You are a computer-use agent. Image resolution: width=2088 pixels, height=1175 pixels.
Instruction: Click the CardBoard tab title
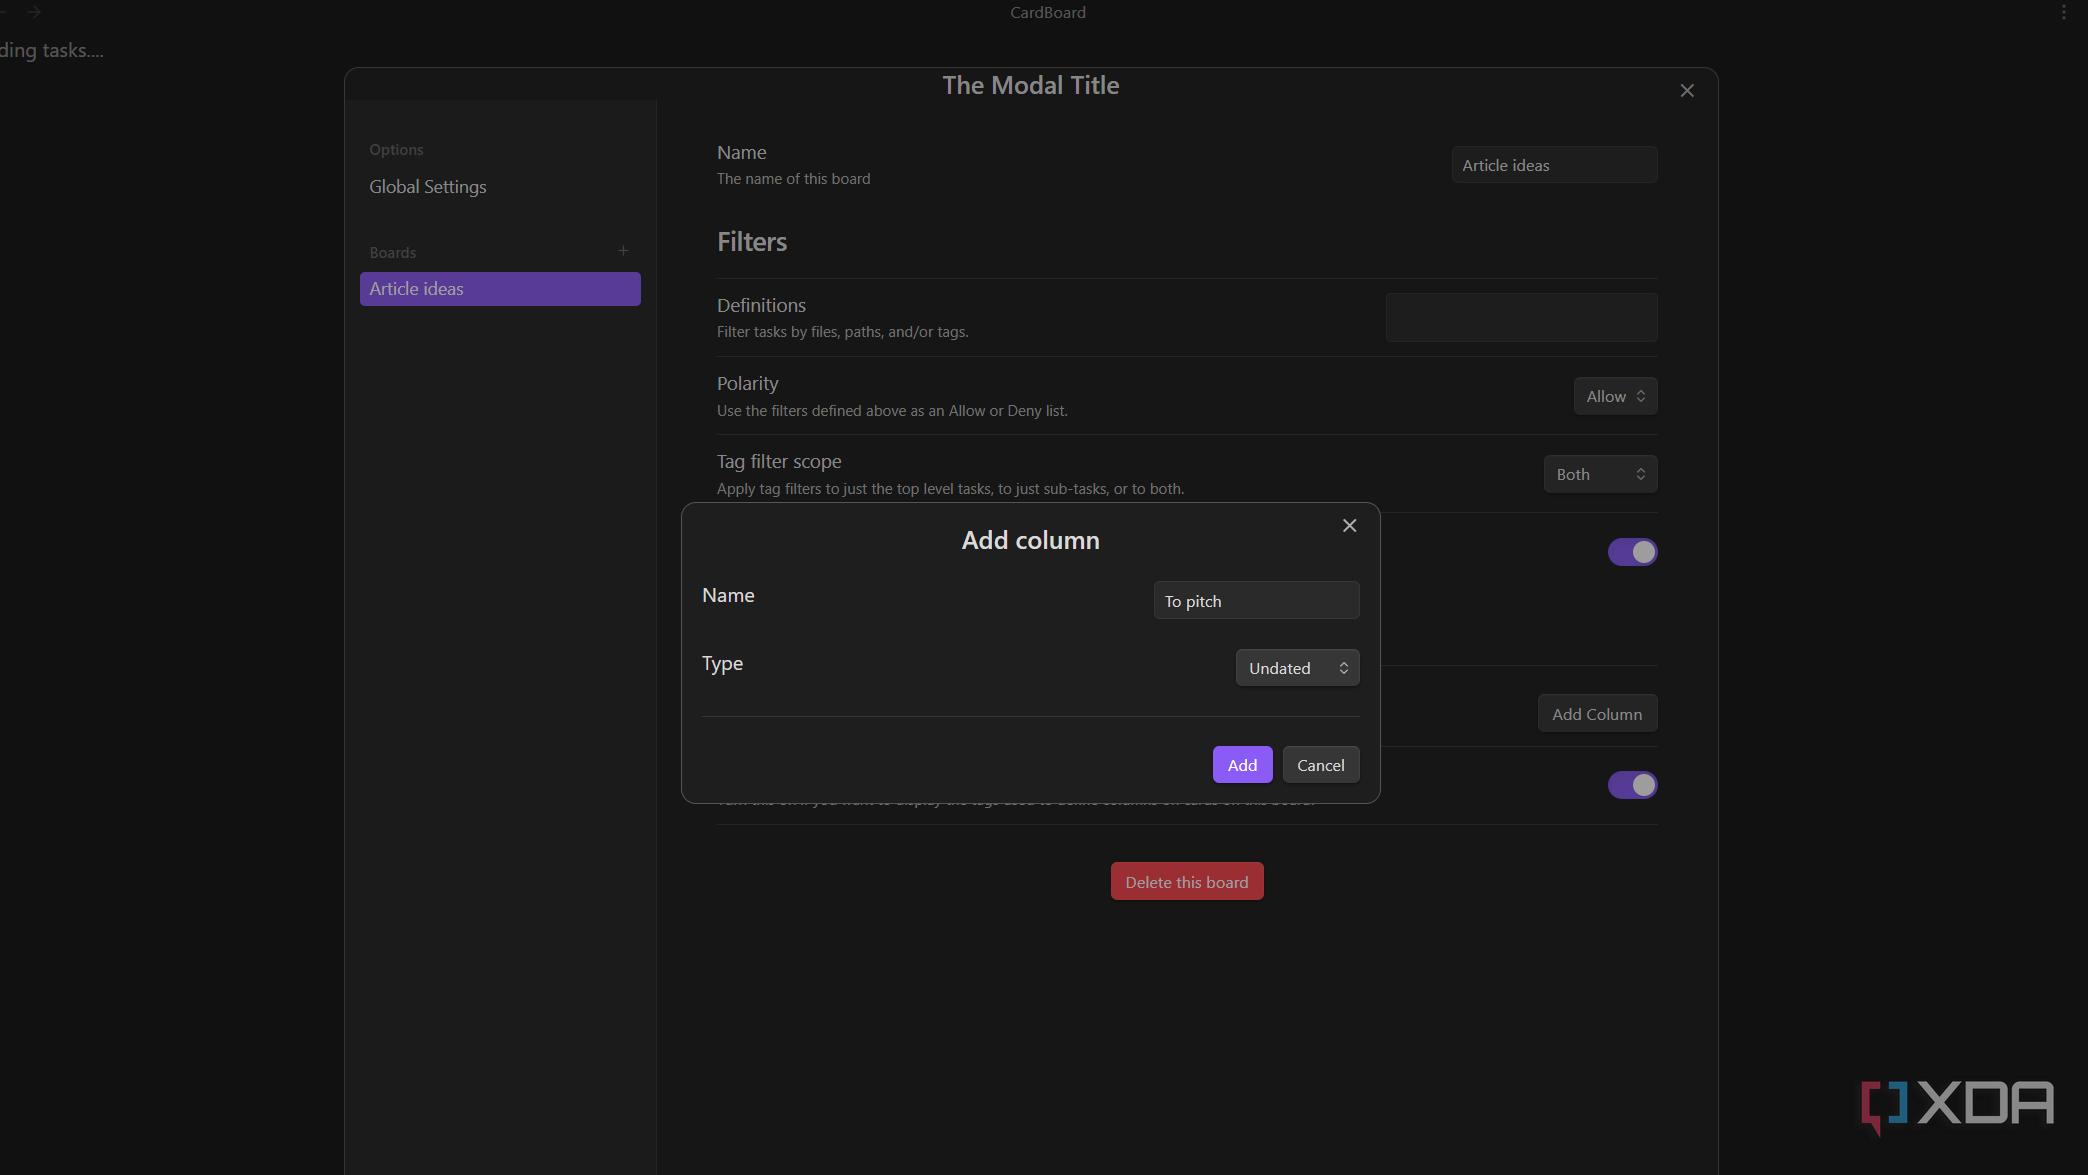1047,12
